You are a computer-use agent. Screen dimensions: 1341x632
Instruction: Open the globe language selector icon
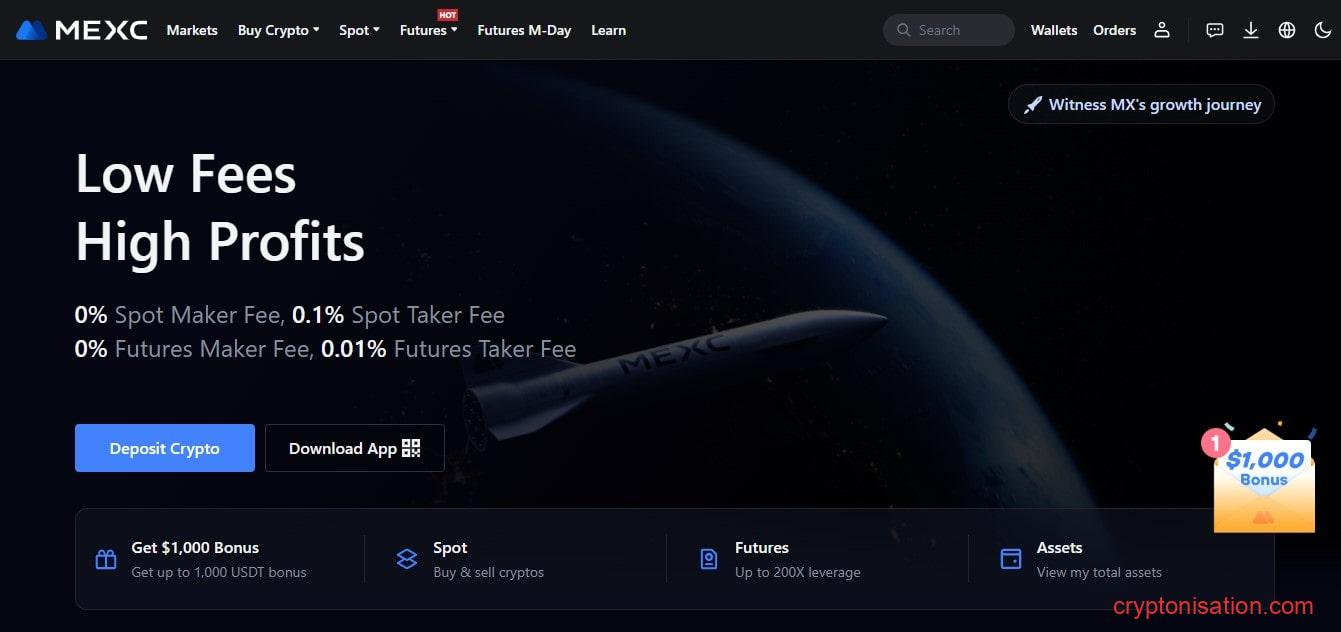1287,30
